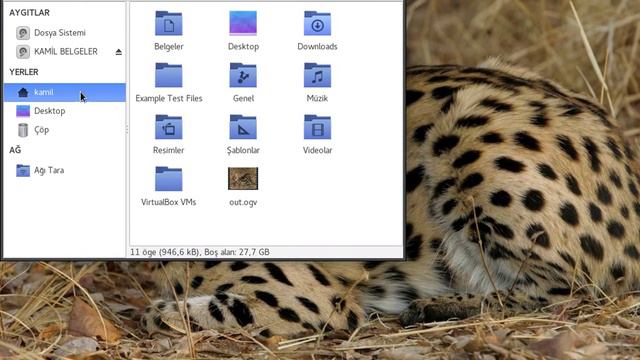This screenshot has height=360, width=640.
Task: Select the out.ogv video thumbnail
Action: point(243,179)
